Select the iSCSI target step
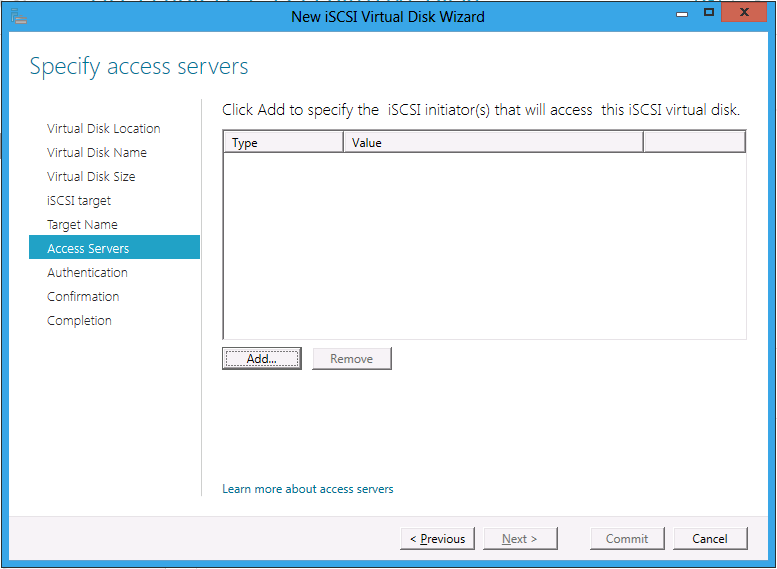The image size is (777, 569). [x=79, y=201]
